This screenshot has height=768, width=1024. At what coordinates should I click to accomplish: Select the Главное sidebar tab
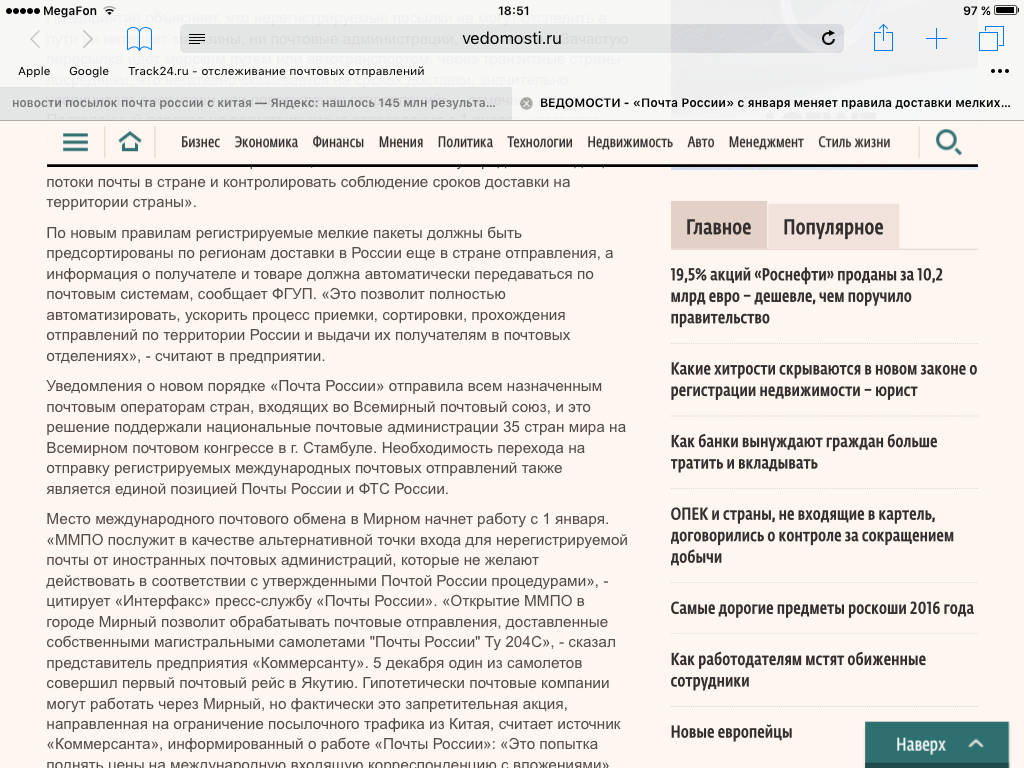pyautogui.click(x=718, y=226)
